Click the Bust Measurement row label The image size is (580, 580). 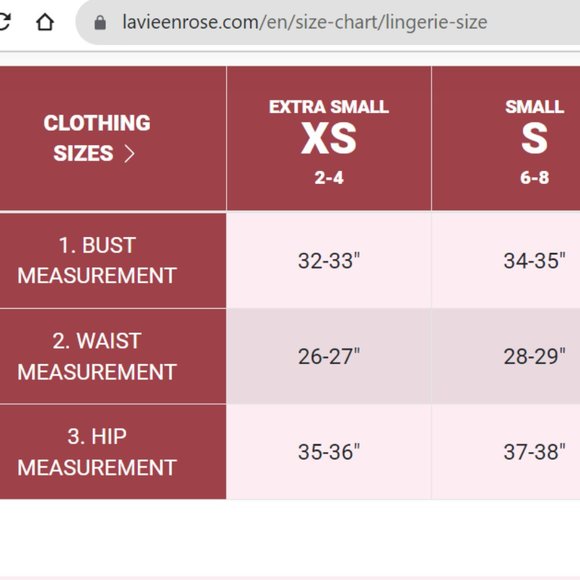97,260
